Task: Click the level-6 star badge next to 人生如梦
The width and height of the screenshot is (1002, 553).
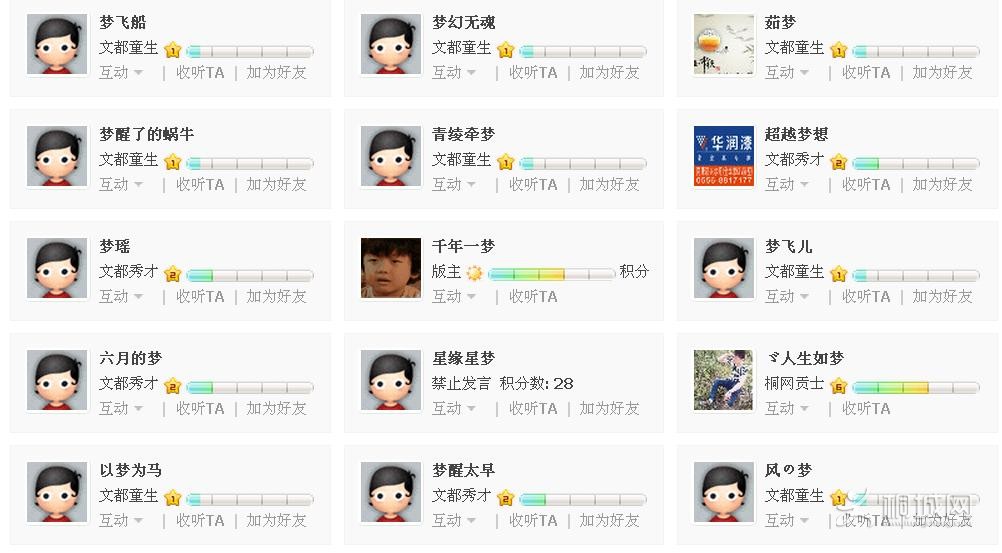Action: (838, 386)
